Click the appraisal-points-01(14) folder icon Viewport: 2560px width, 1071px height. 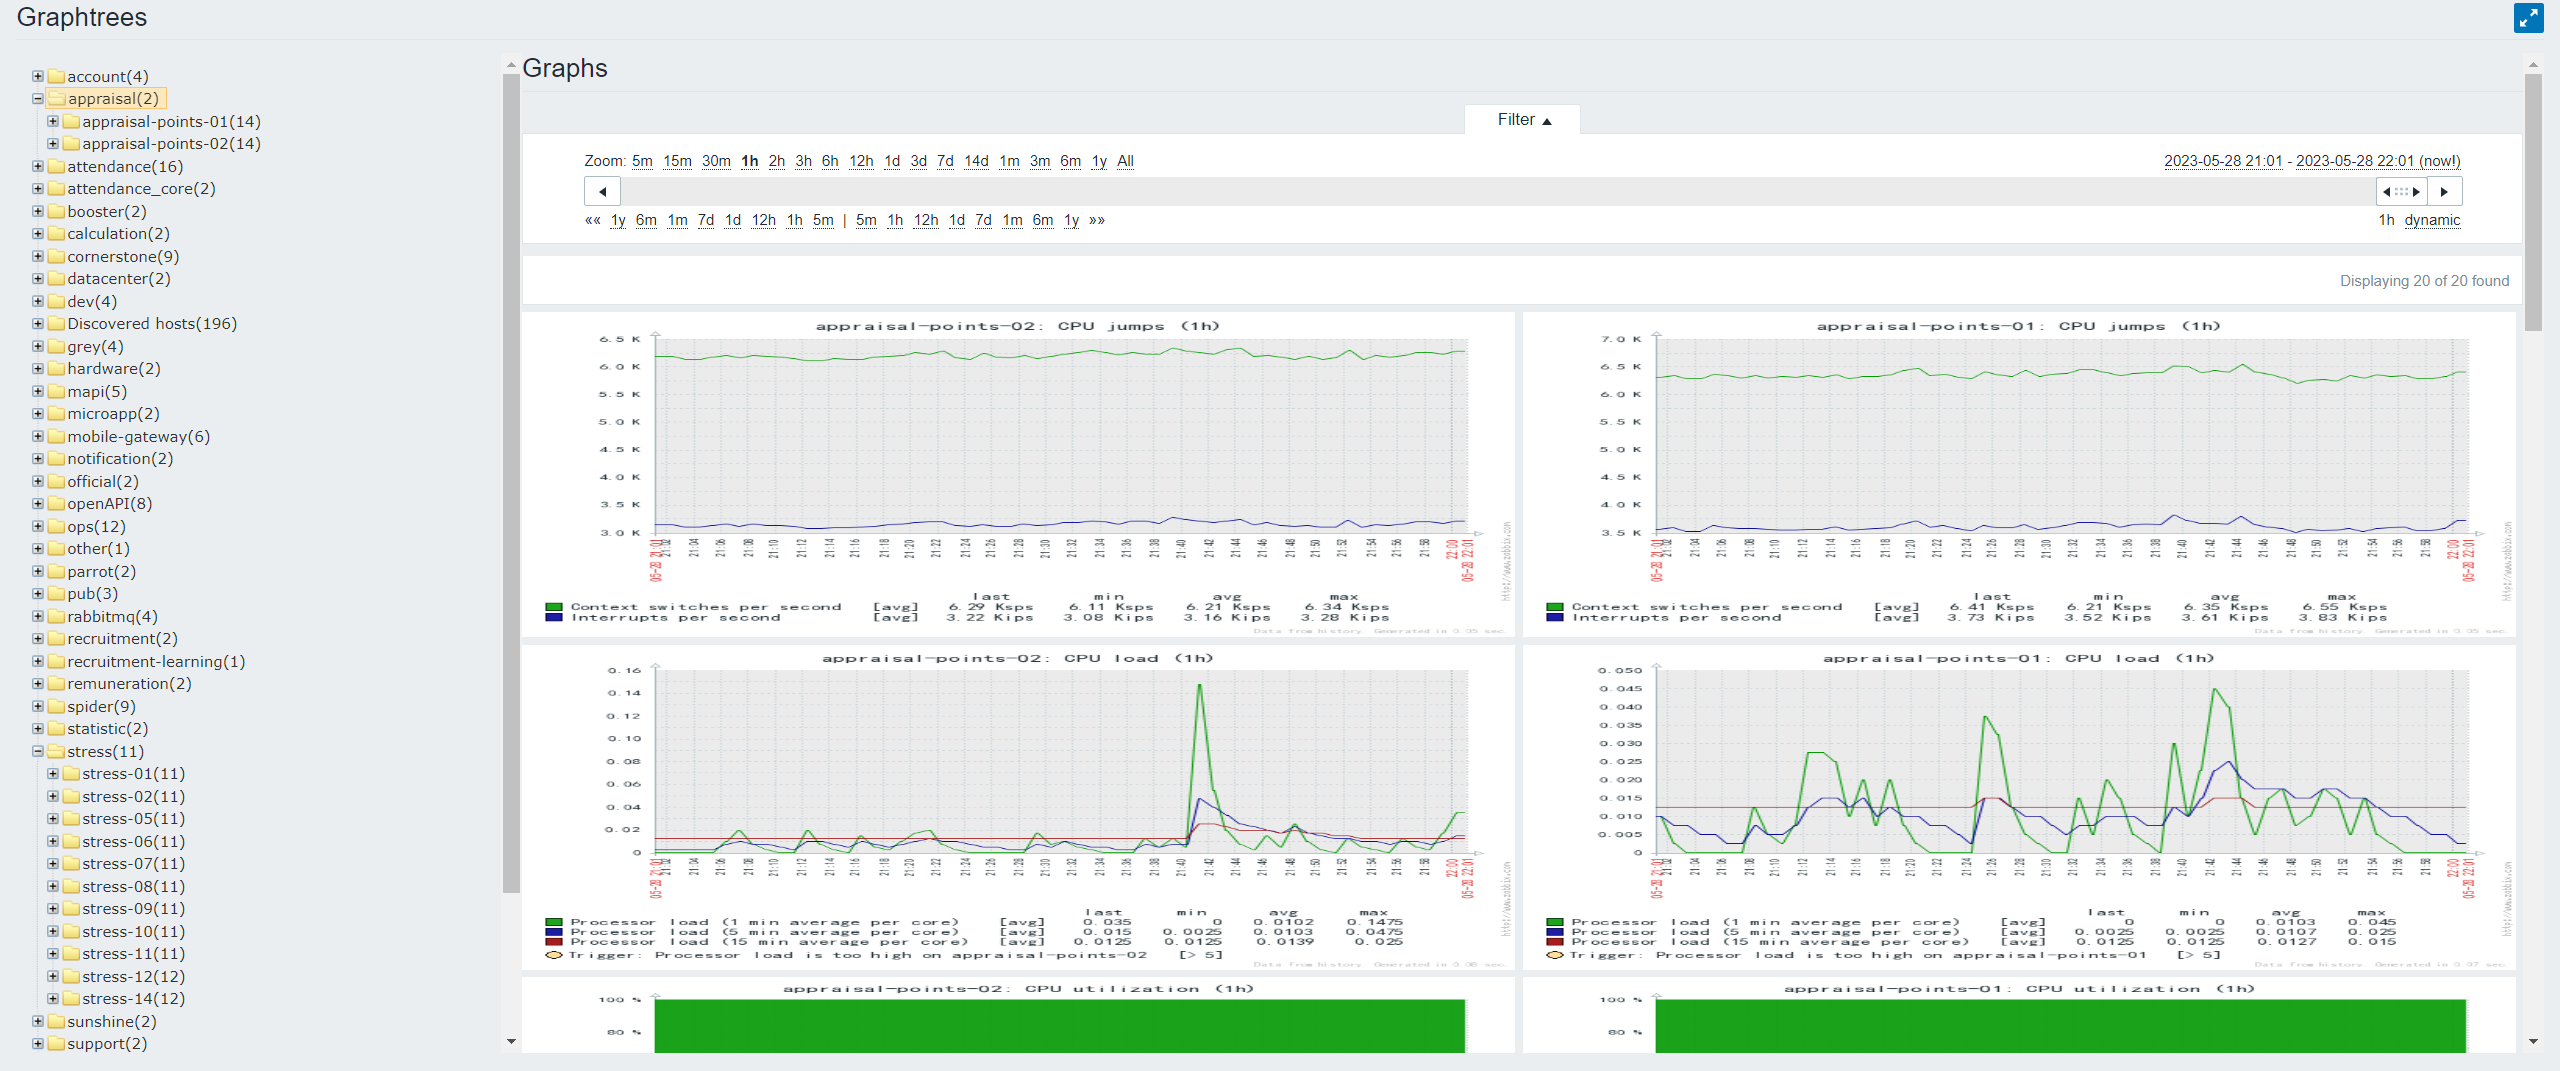pos(72,121)
